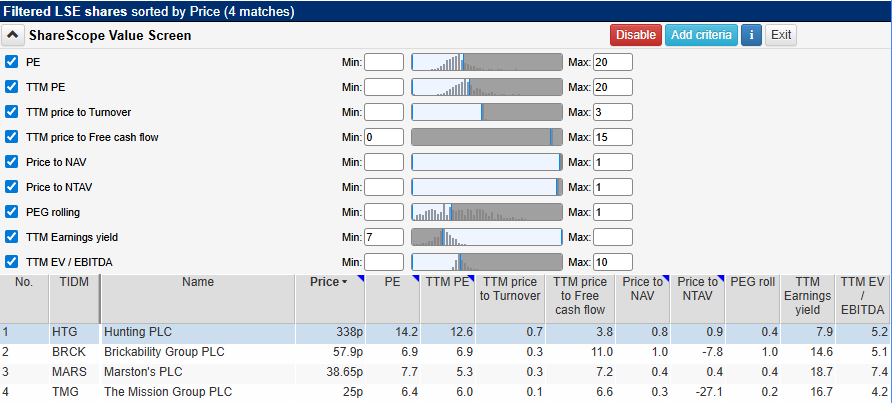Click the TTM Earnings yield Min field

pyautogui.click(x=384, y=237)
